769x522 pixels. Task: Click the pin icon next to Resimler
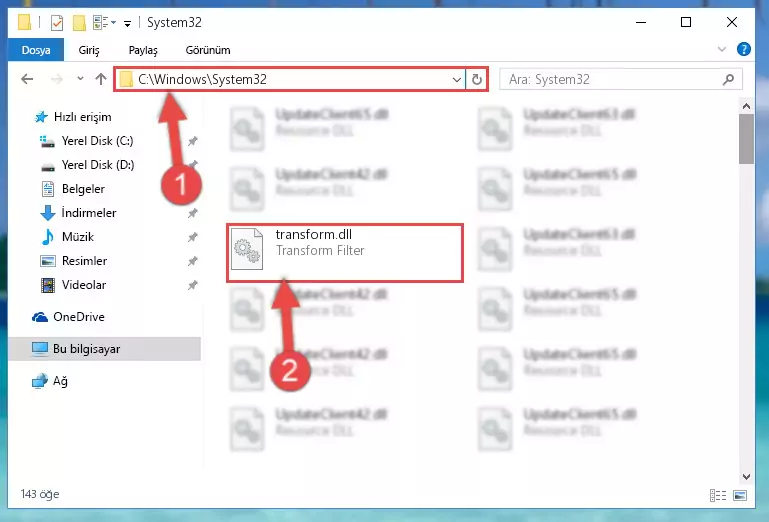[192, 261]
